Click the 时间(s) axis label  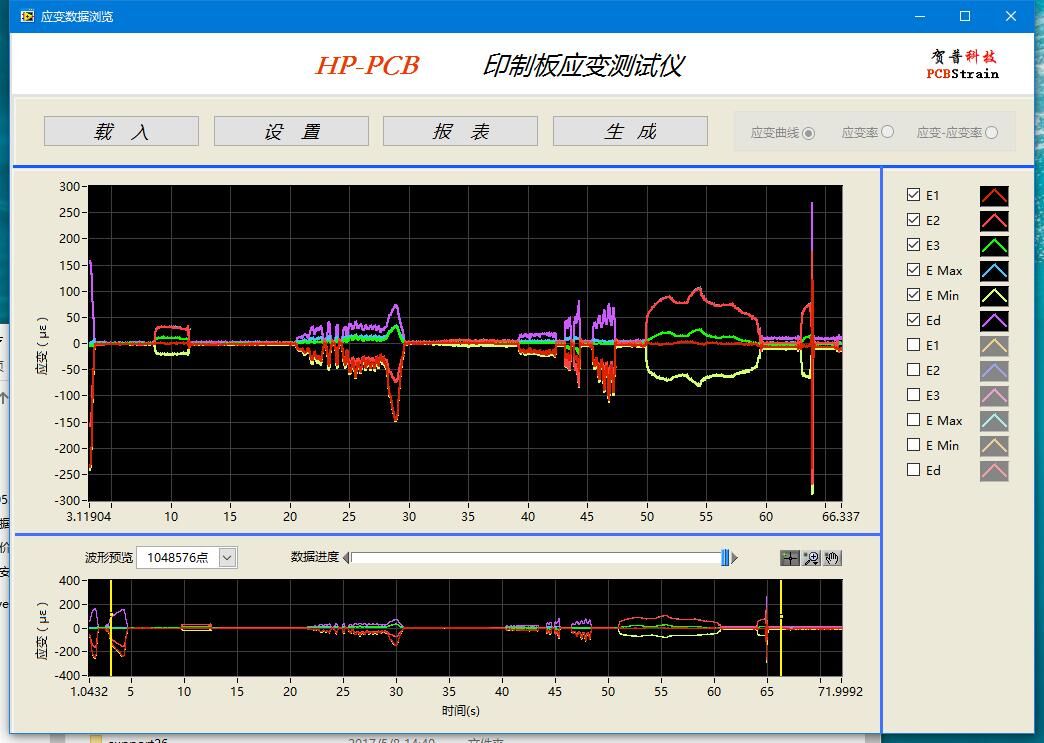pyautogui.click(x=461, y=711)
